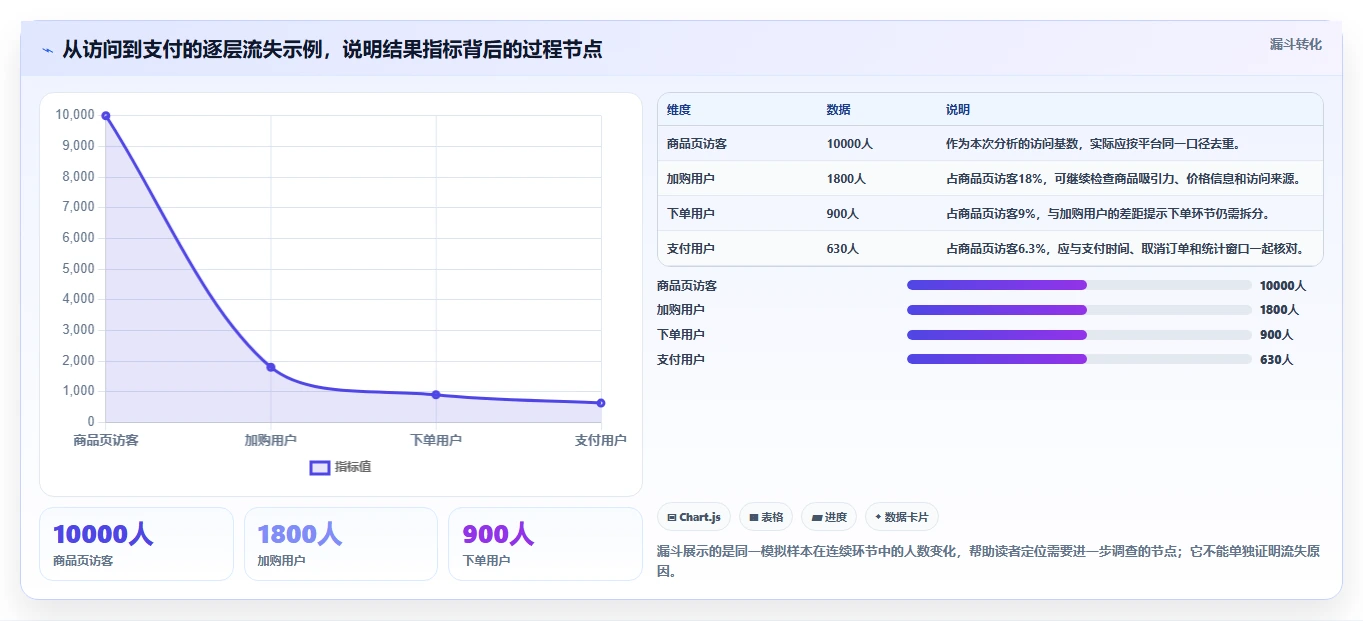Click the 5,000 y-axis label
This screenshot has width=1363, height=621.
click(x=78, y=269)
